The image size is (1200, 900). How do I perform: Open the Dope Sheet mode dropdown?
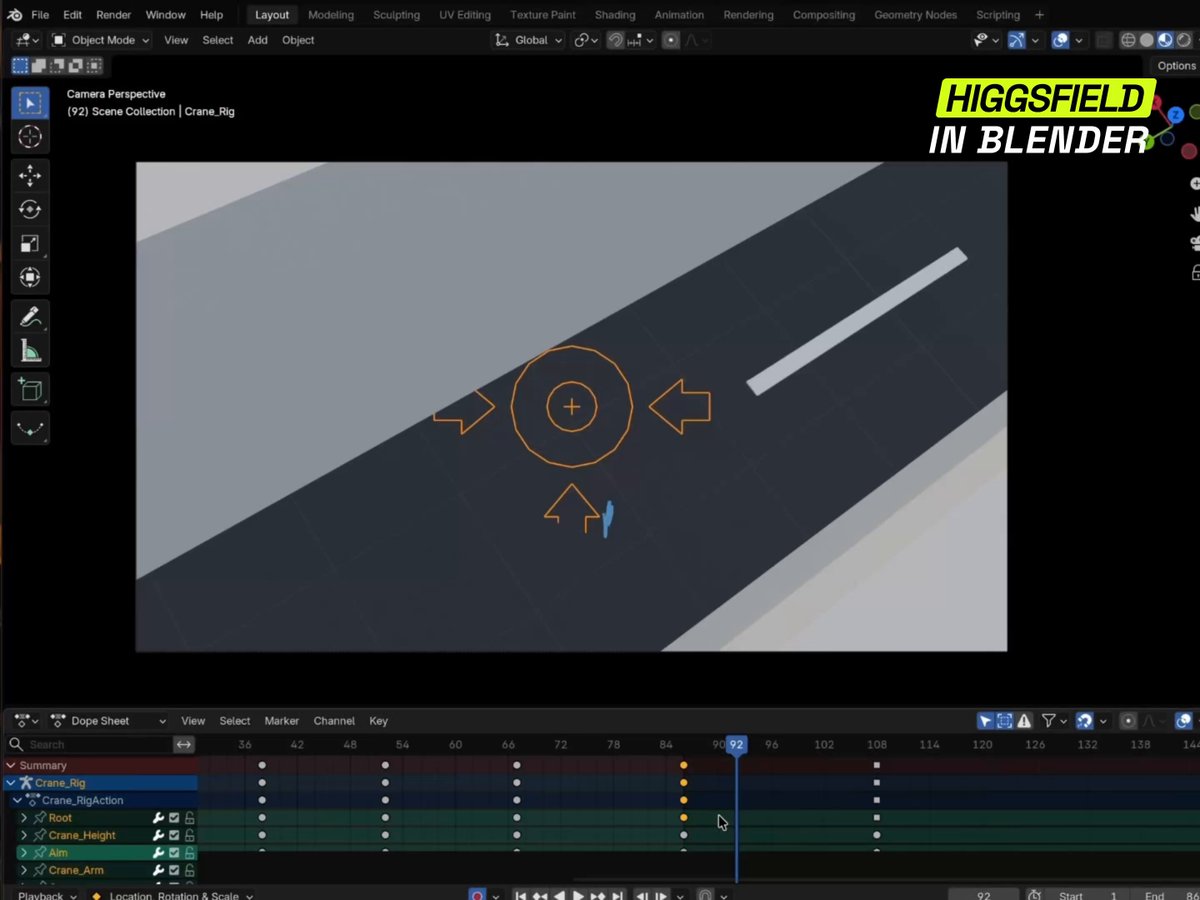pos(108,721)
